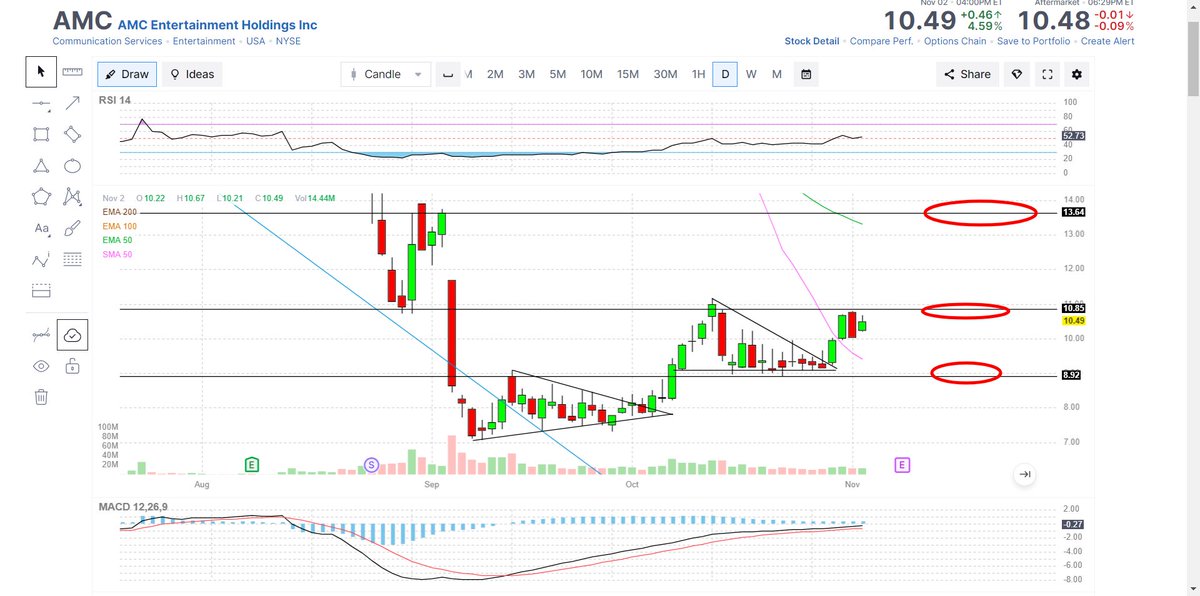
Task: Delete drawings with the trash icon
Action: pyautogui.click(x=41, y=398)
